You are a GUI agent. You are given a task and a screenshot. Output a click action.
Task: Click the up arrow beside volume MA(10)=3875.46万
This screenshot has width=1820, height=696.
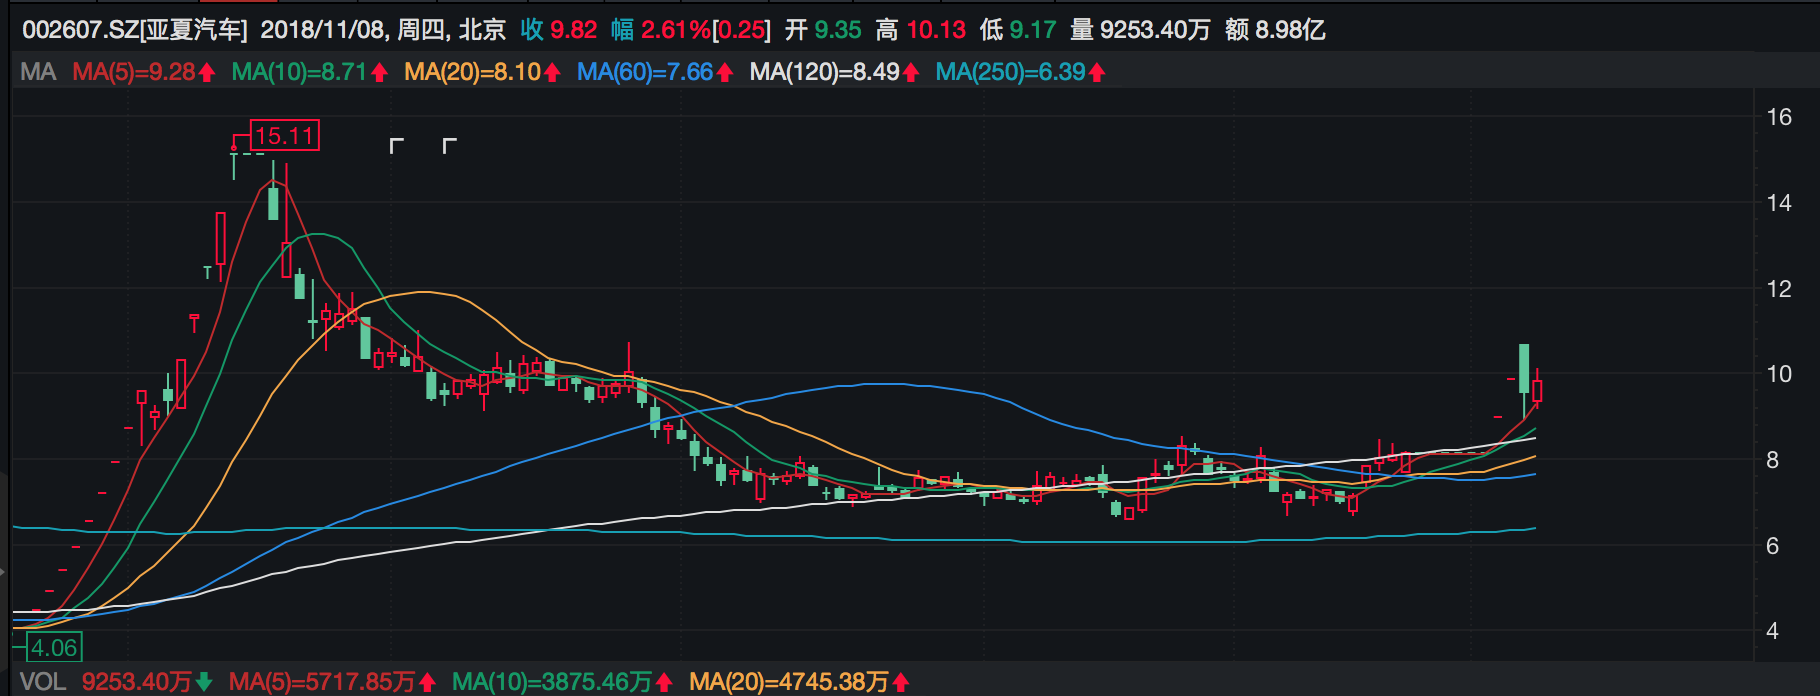tap(664, 682)
